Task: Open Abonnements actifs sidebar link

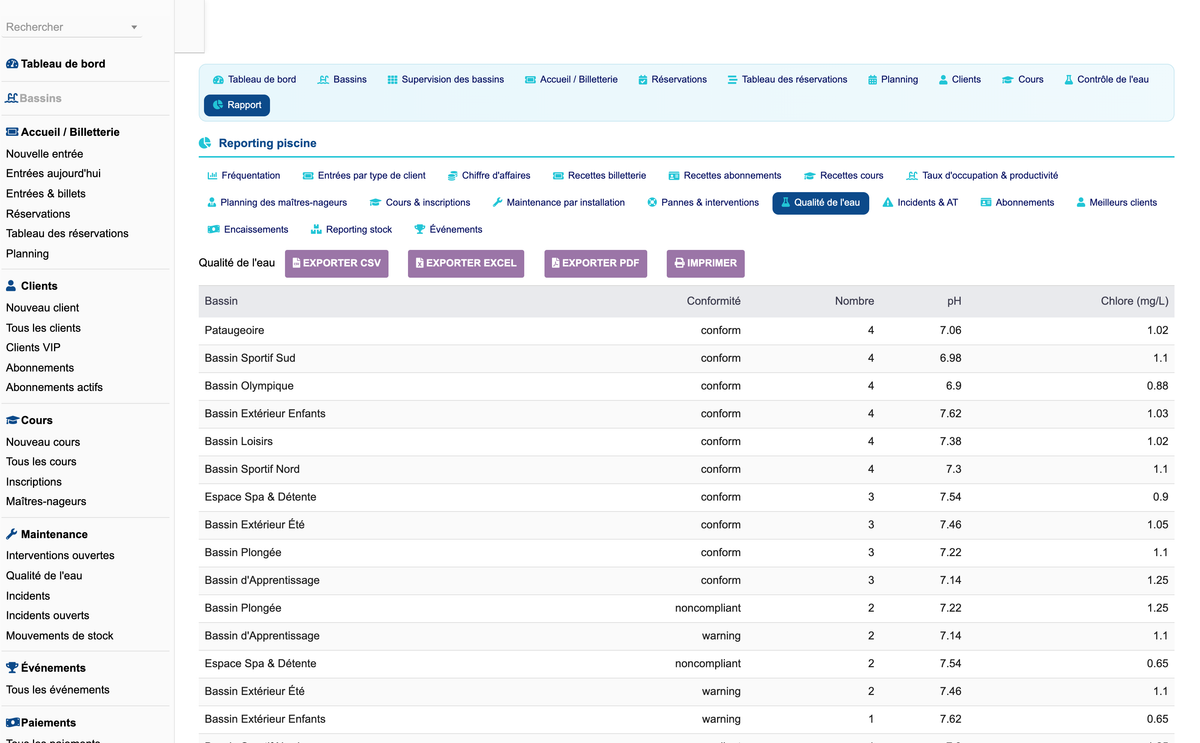Action: click(x=54, y=388)
